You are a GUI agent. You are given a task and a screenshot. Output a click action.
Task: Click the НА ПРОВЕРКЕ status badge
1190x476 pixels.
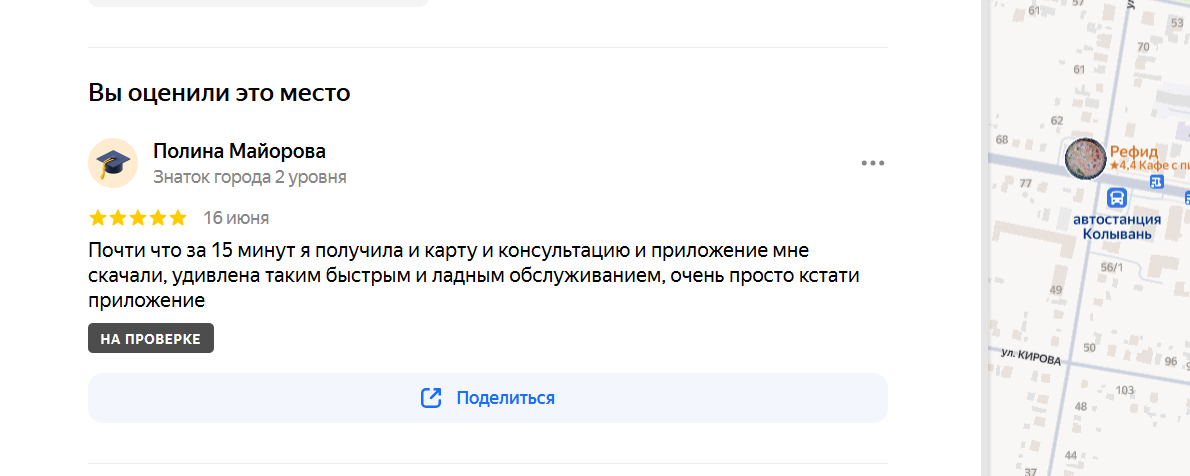click(x=151, y=339)
